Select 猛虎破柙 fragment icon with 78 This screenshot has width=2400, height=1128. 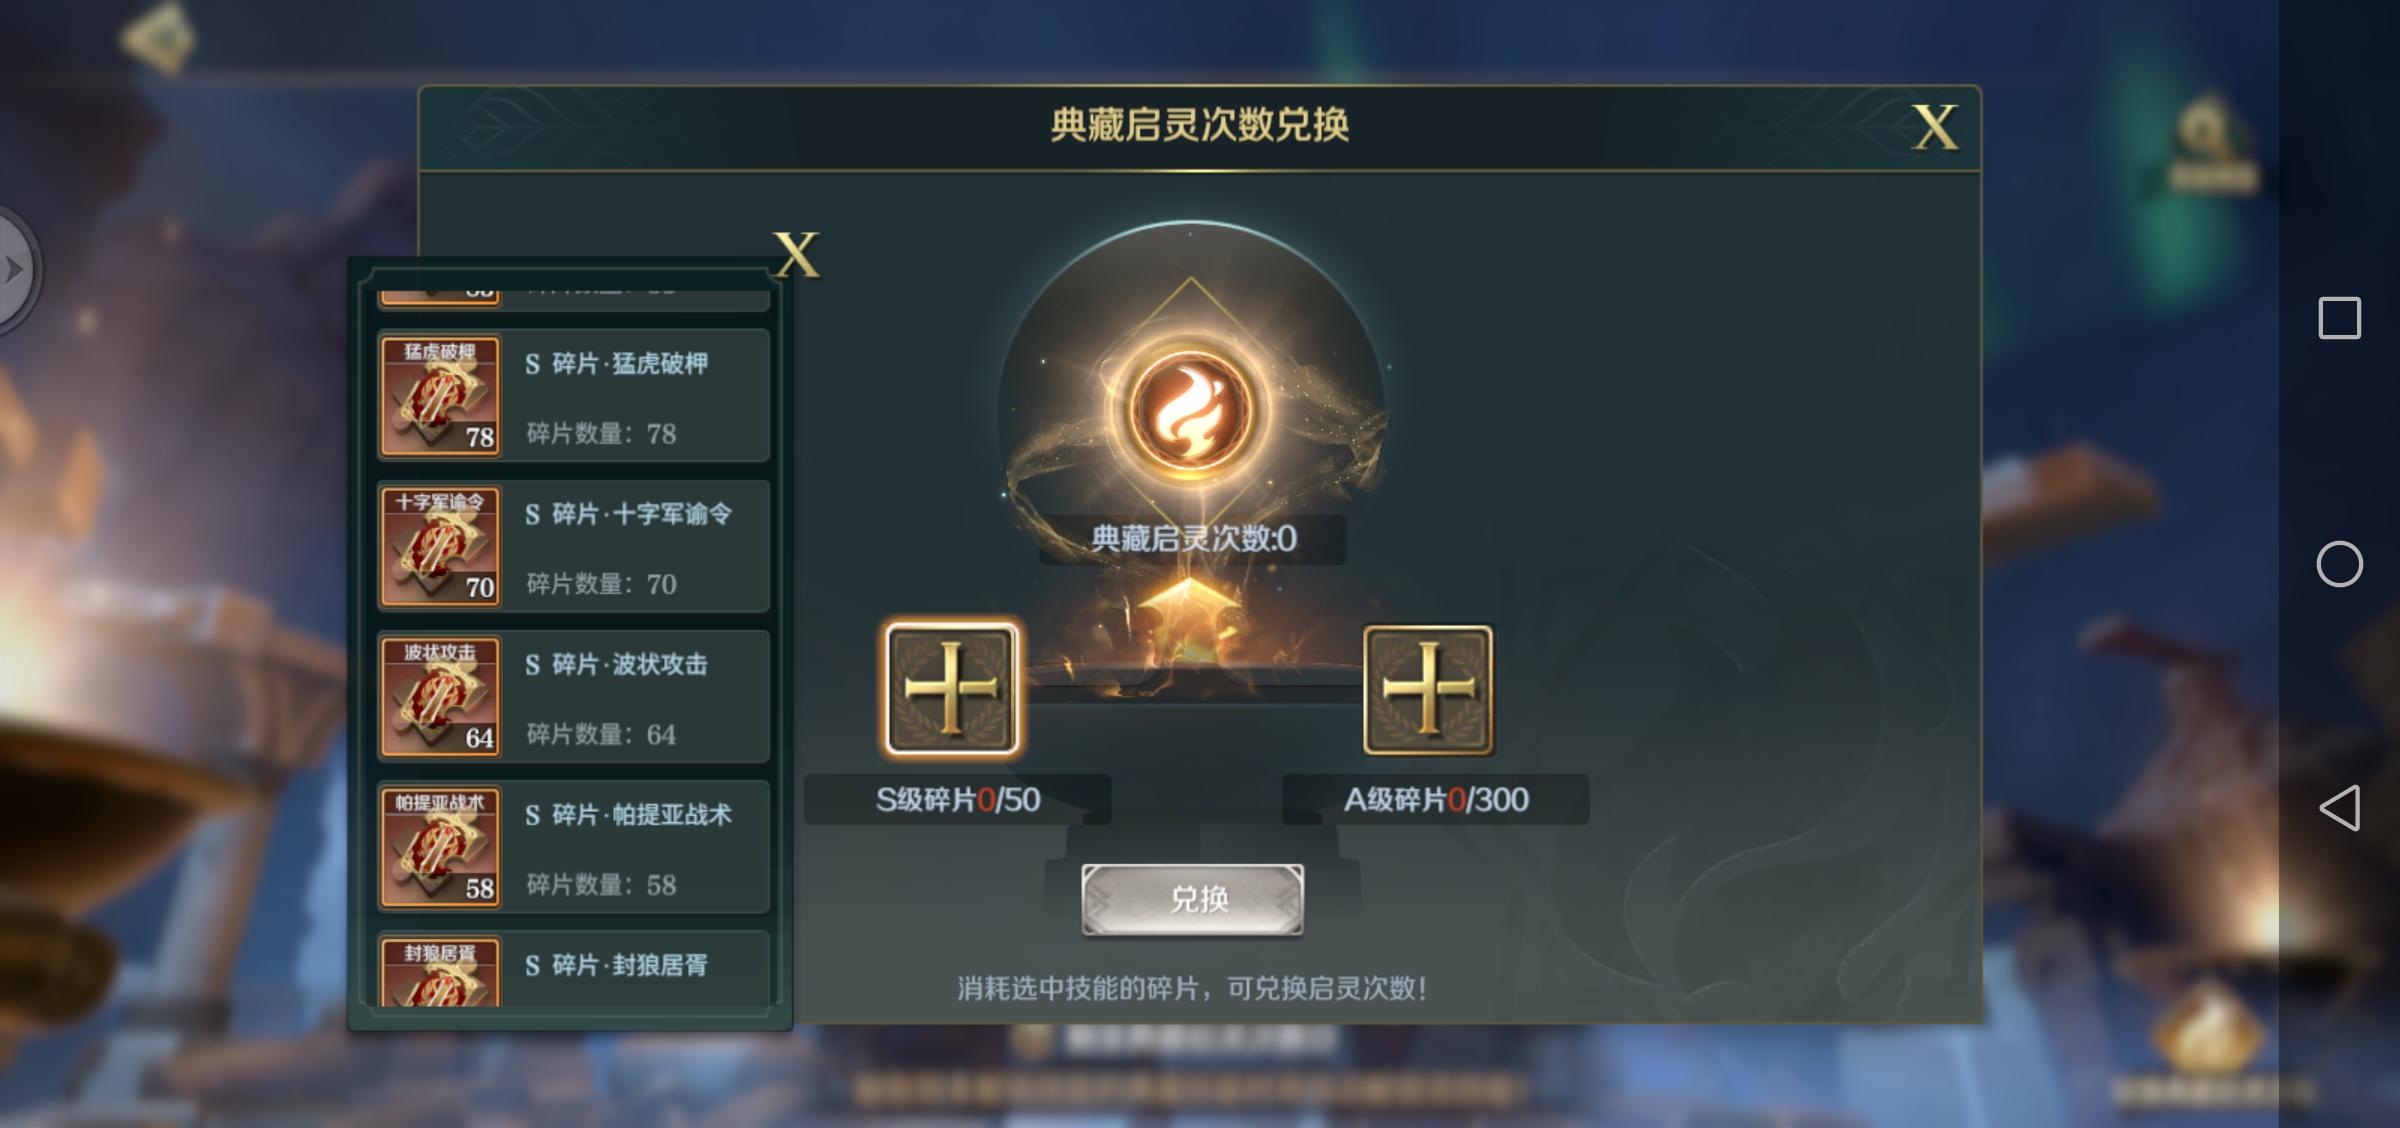click(440, 396)
